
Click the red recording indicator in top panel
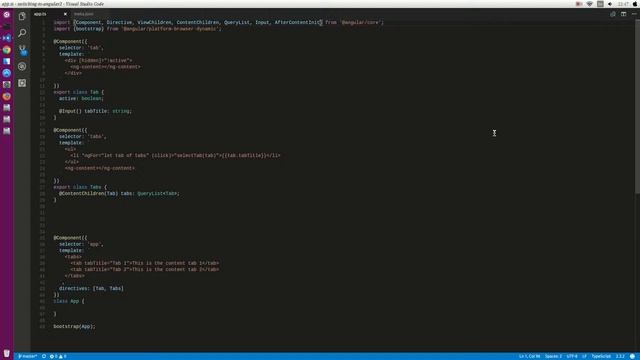579,4
